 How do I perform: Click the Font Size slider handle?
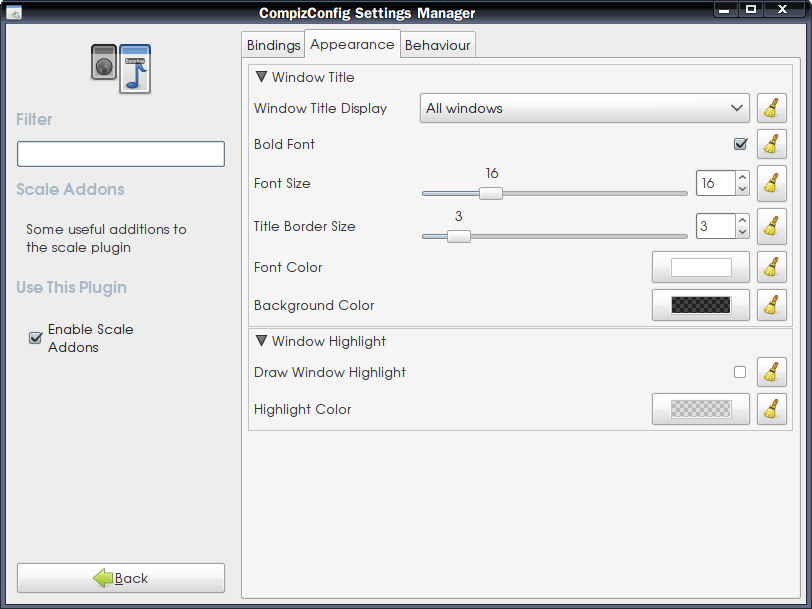click(x=490, y=193)
